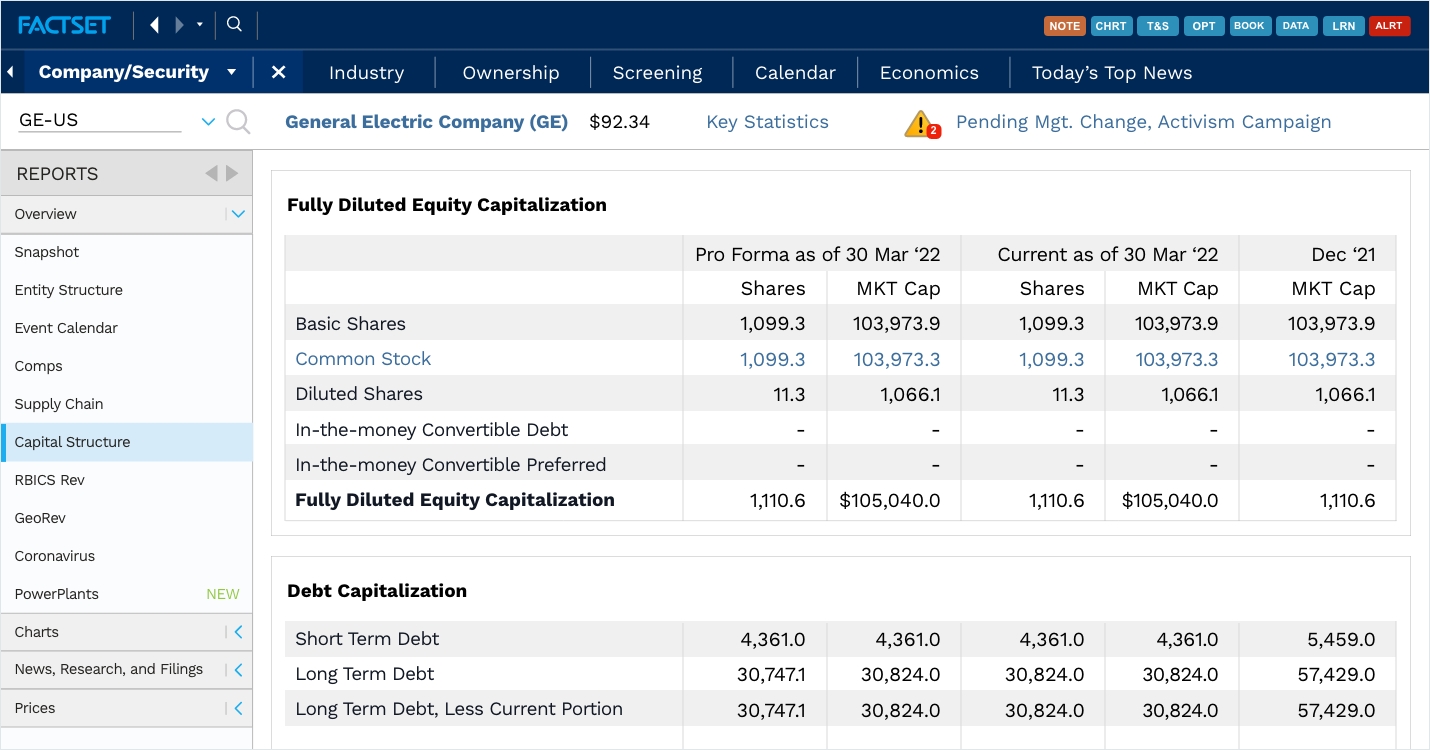Open the OPT options shortcut

pyautogui.click(x=1204, y=26)
